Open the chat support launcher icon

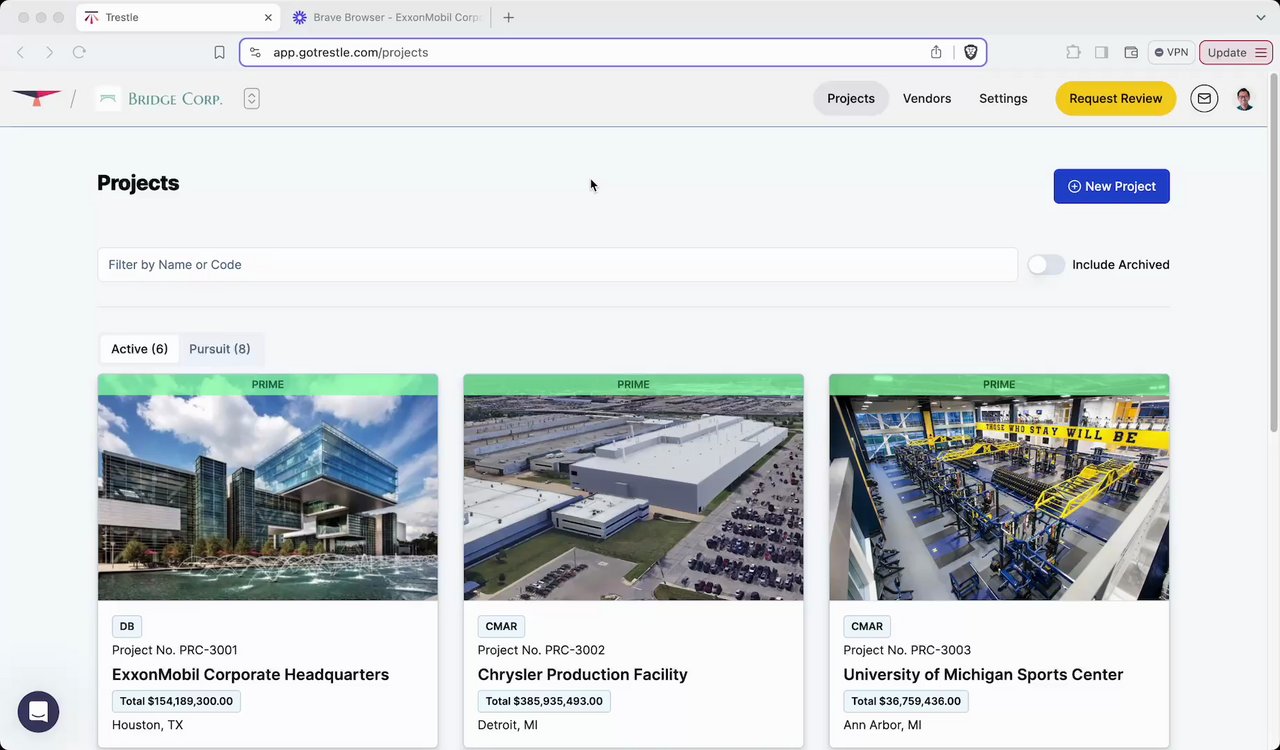(x=38, y=712)
